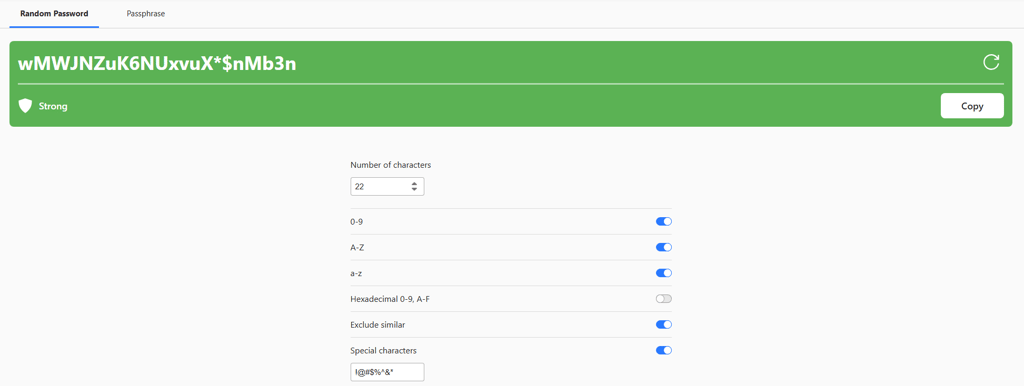
Task: Select the Random Password tab
Action: click(x=54, y=13)
